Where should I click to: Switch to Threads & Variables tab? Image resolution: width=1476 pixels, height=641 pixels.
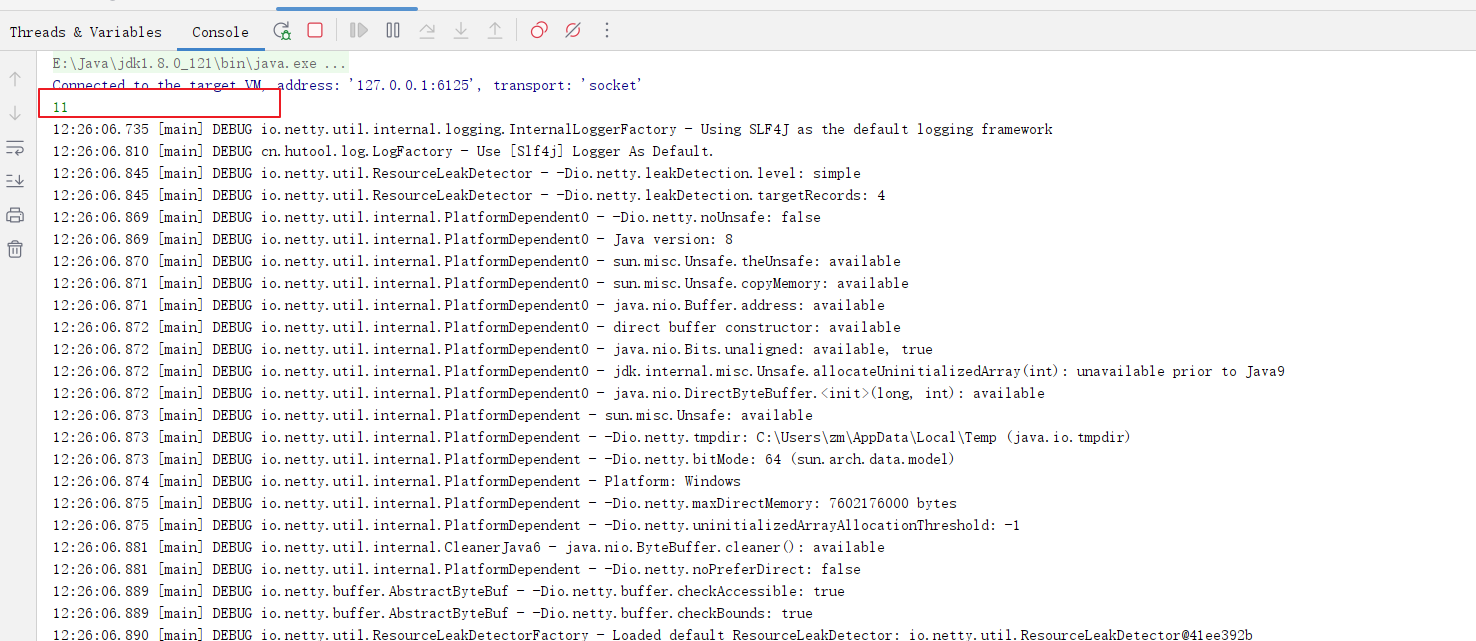point(85,32)
